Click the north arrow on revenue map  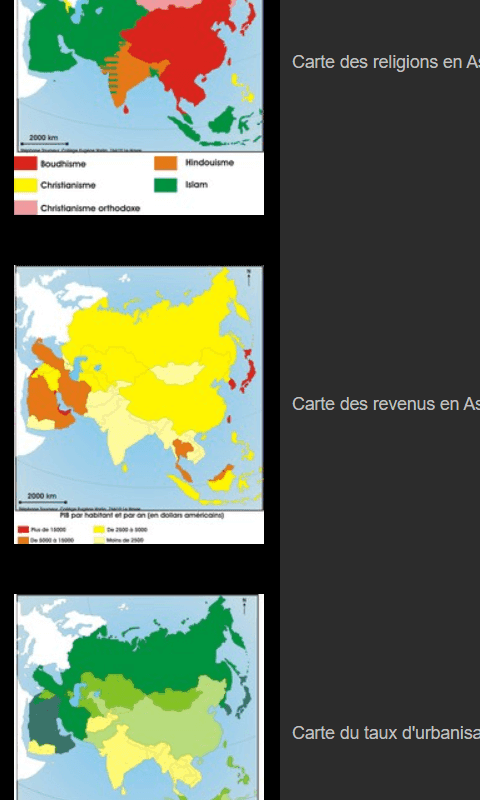(249, 278)
